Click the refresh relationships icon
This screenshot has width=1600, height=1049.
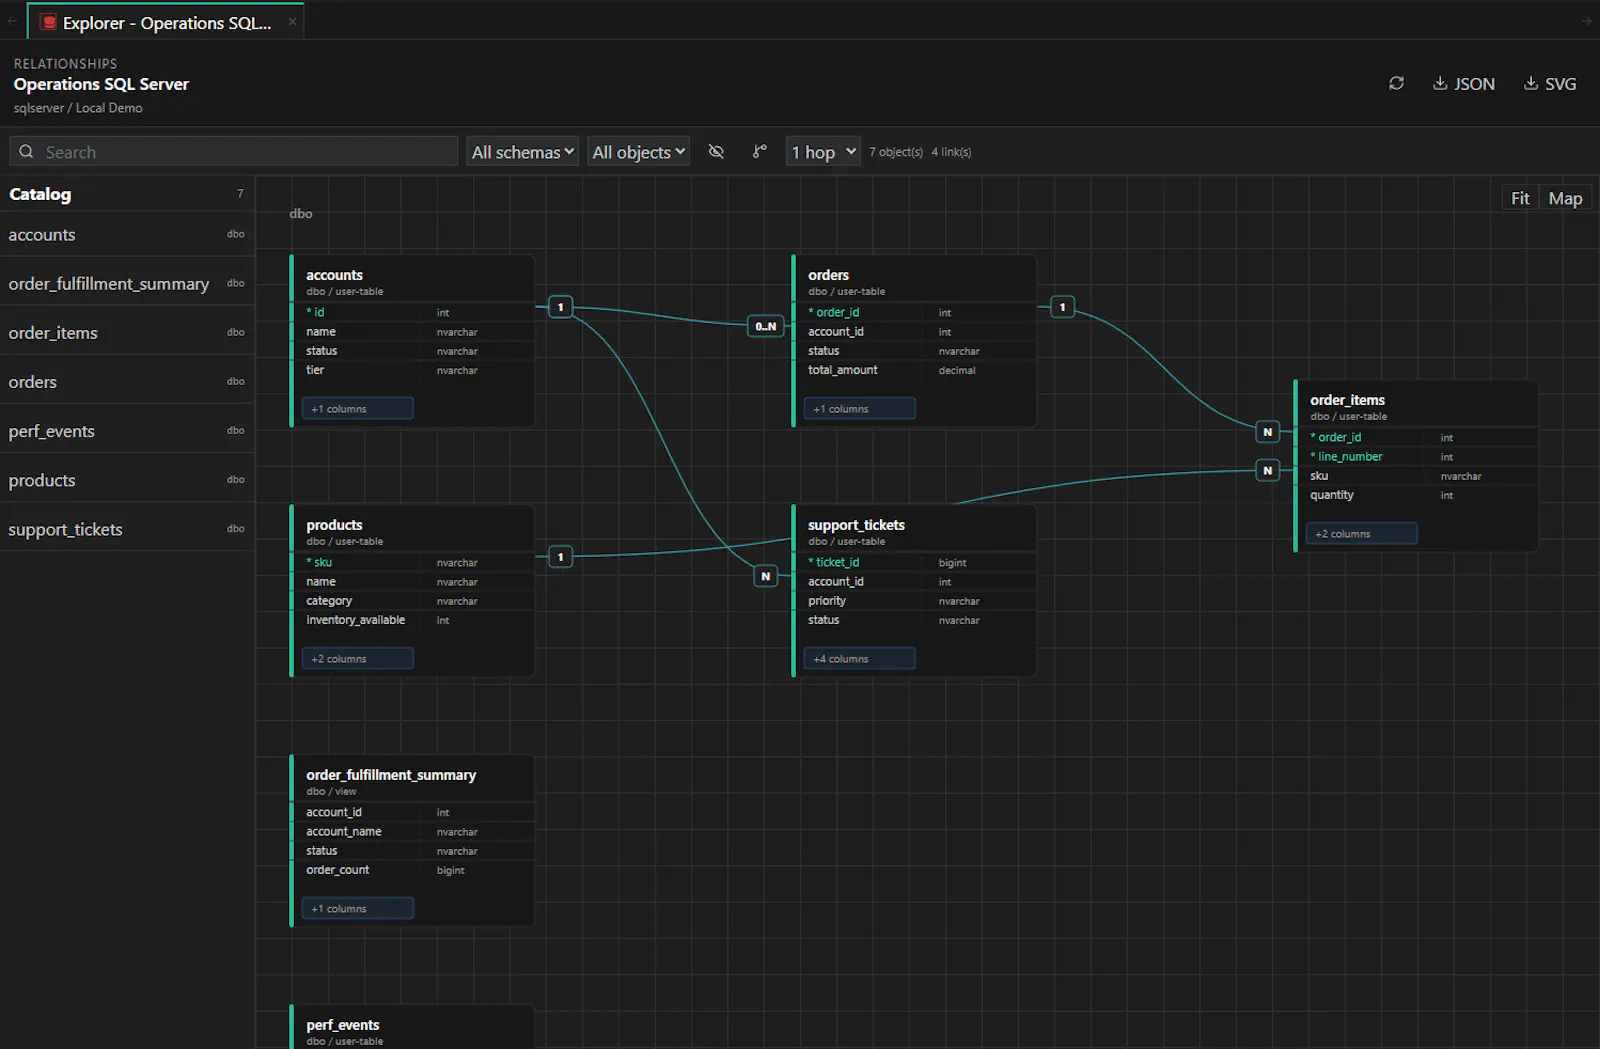[x=1396, y=83]
